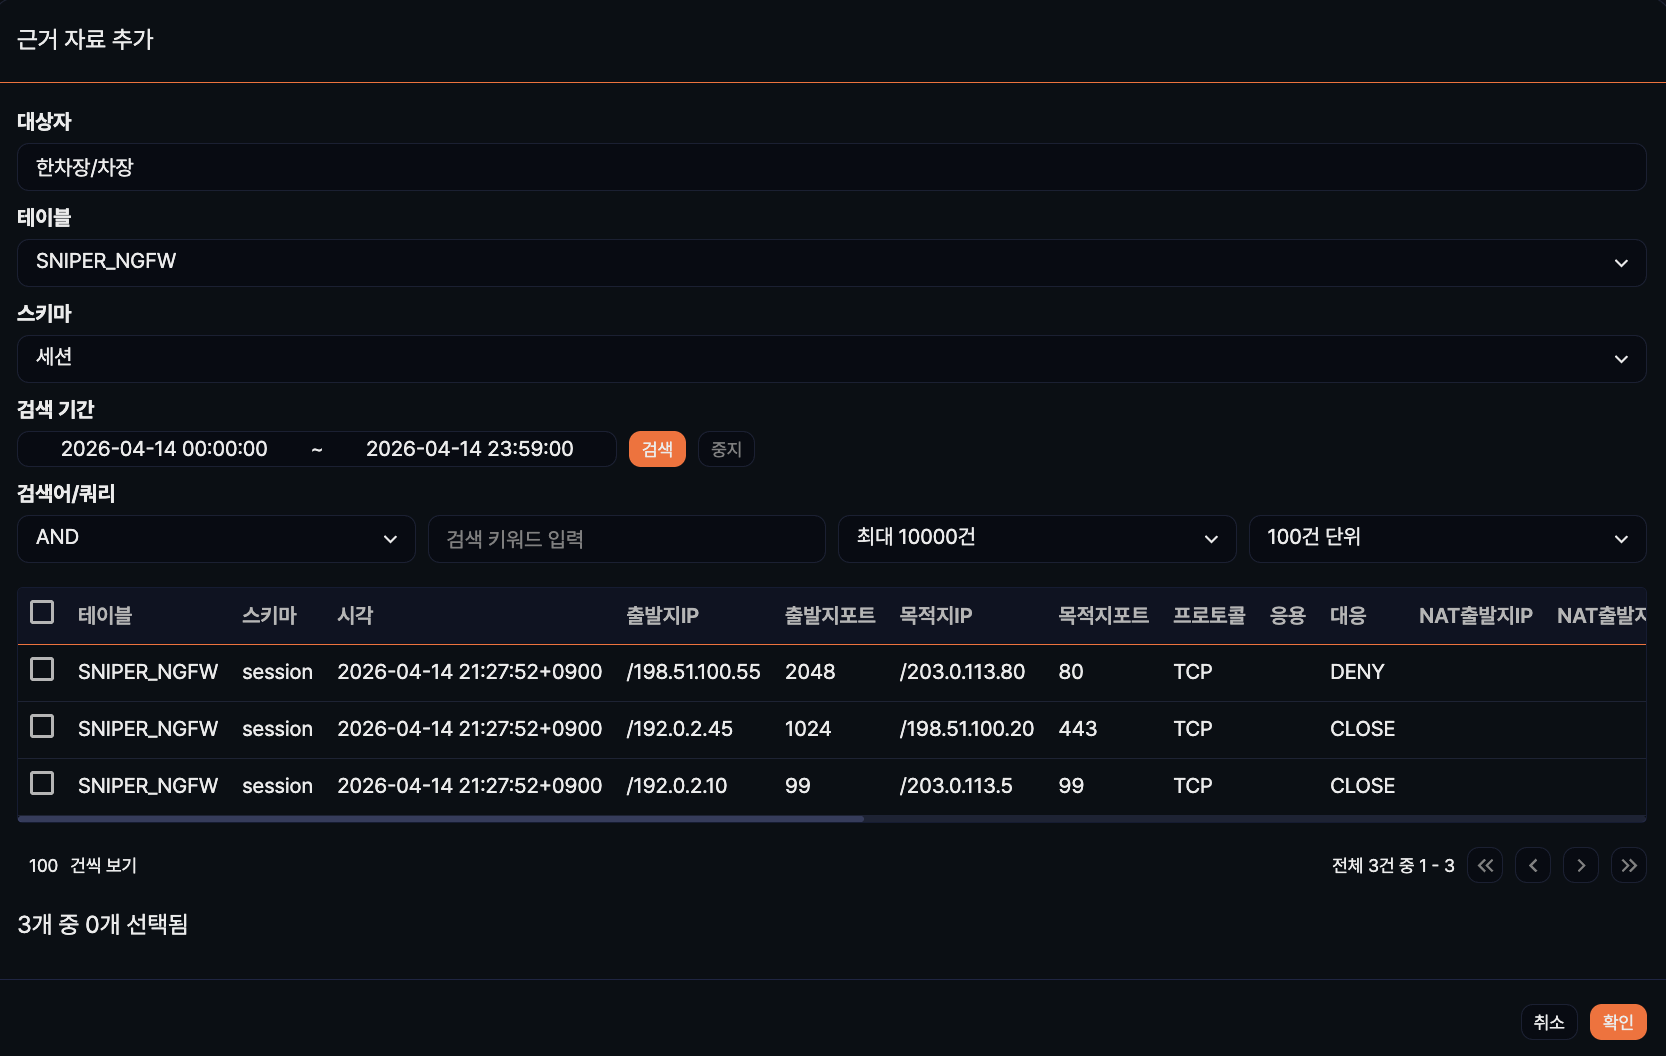Image resolution: width=1666 pixels, height=1056 pixels.
Task: Click the 검색 키워드 입력 field
Action: click(626, 539)
